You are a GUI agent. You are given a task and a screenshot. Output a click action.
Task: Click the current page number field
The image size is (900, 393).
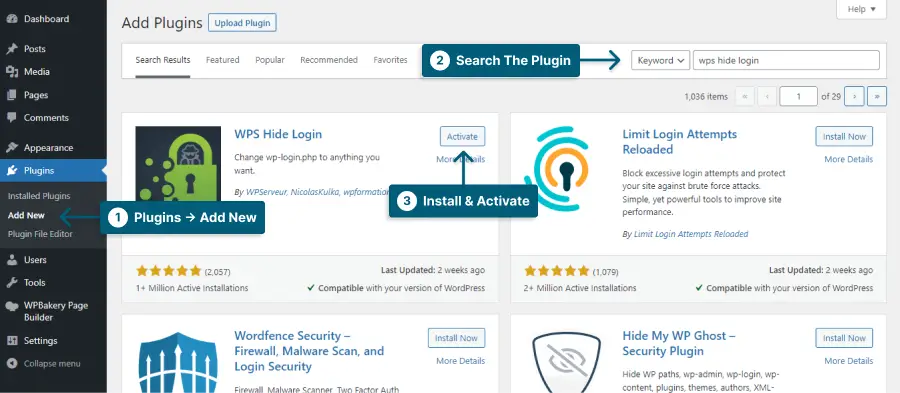798,96
